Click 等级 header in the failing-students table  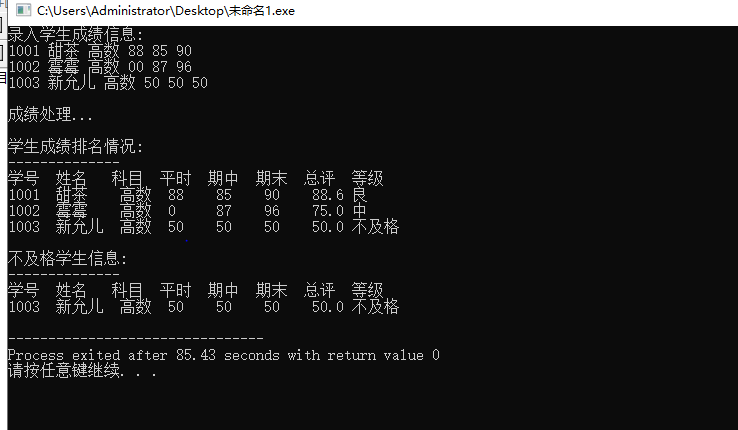pos(367,290)
